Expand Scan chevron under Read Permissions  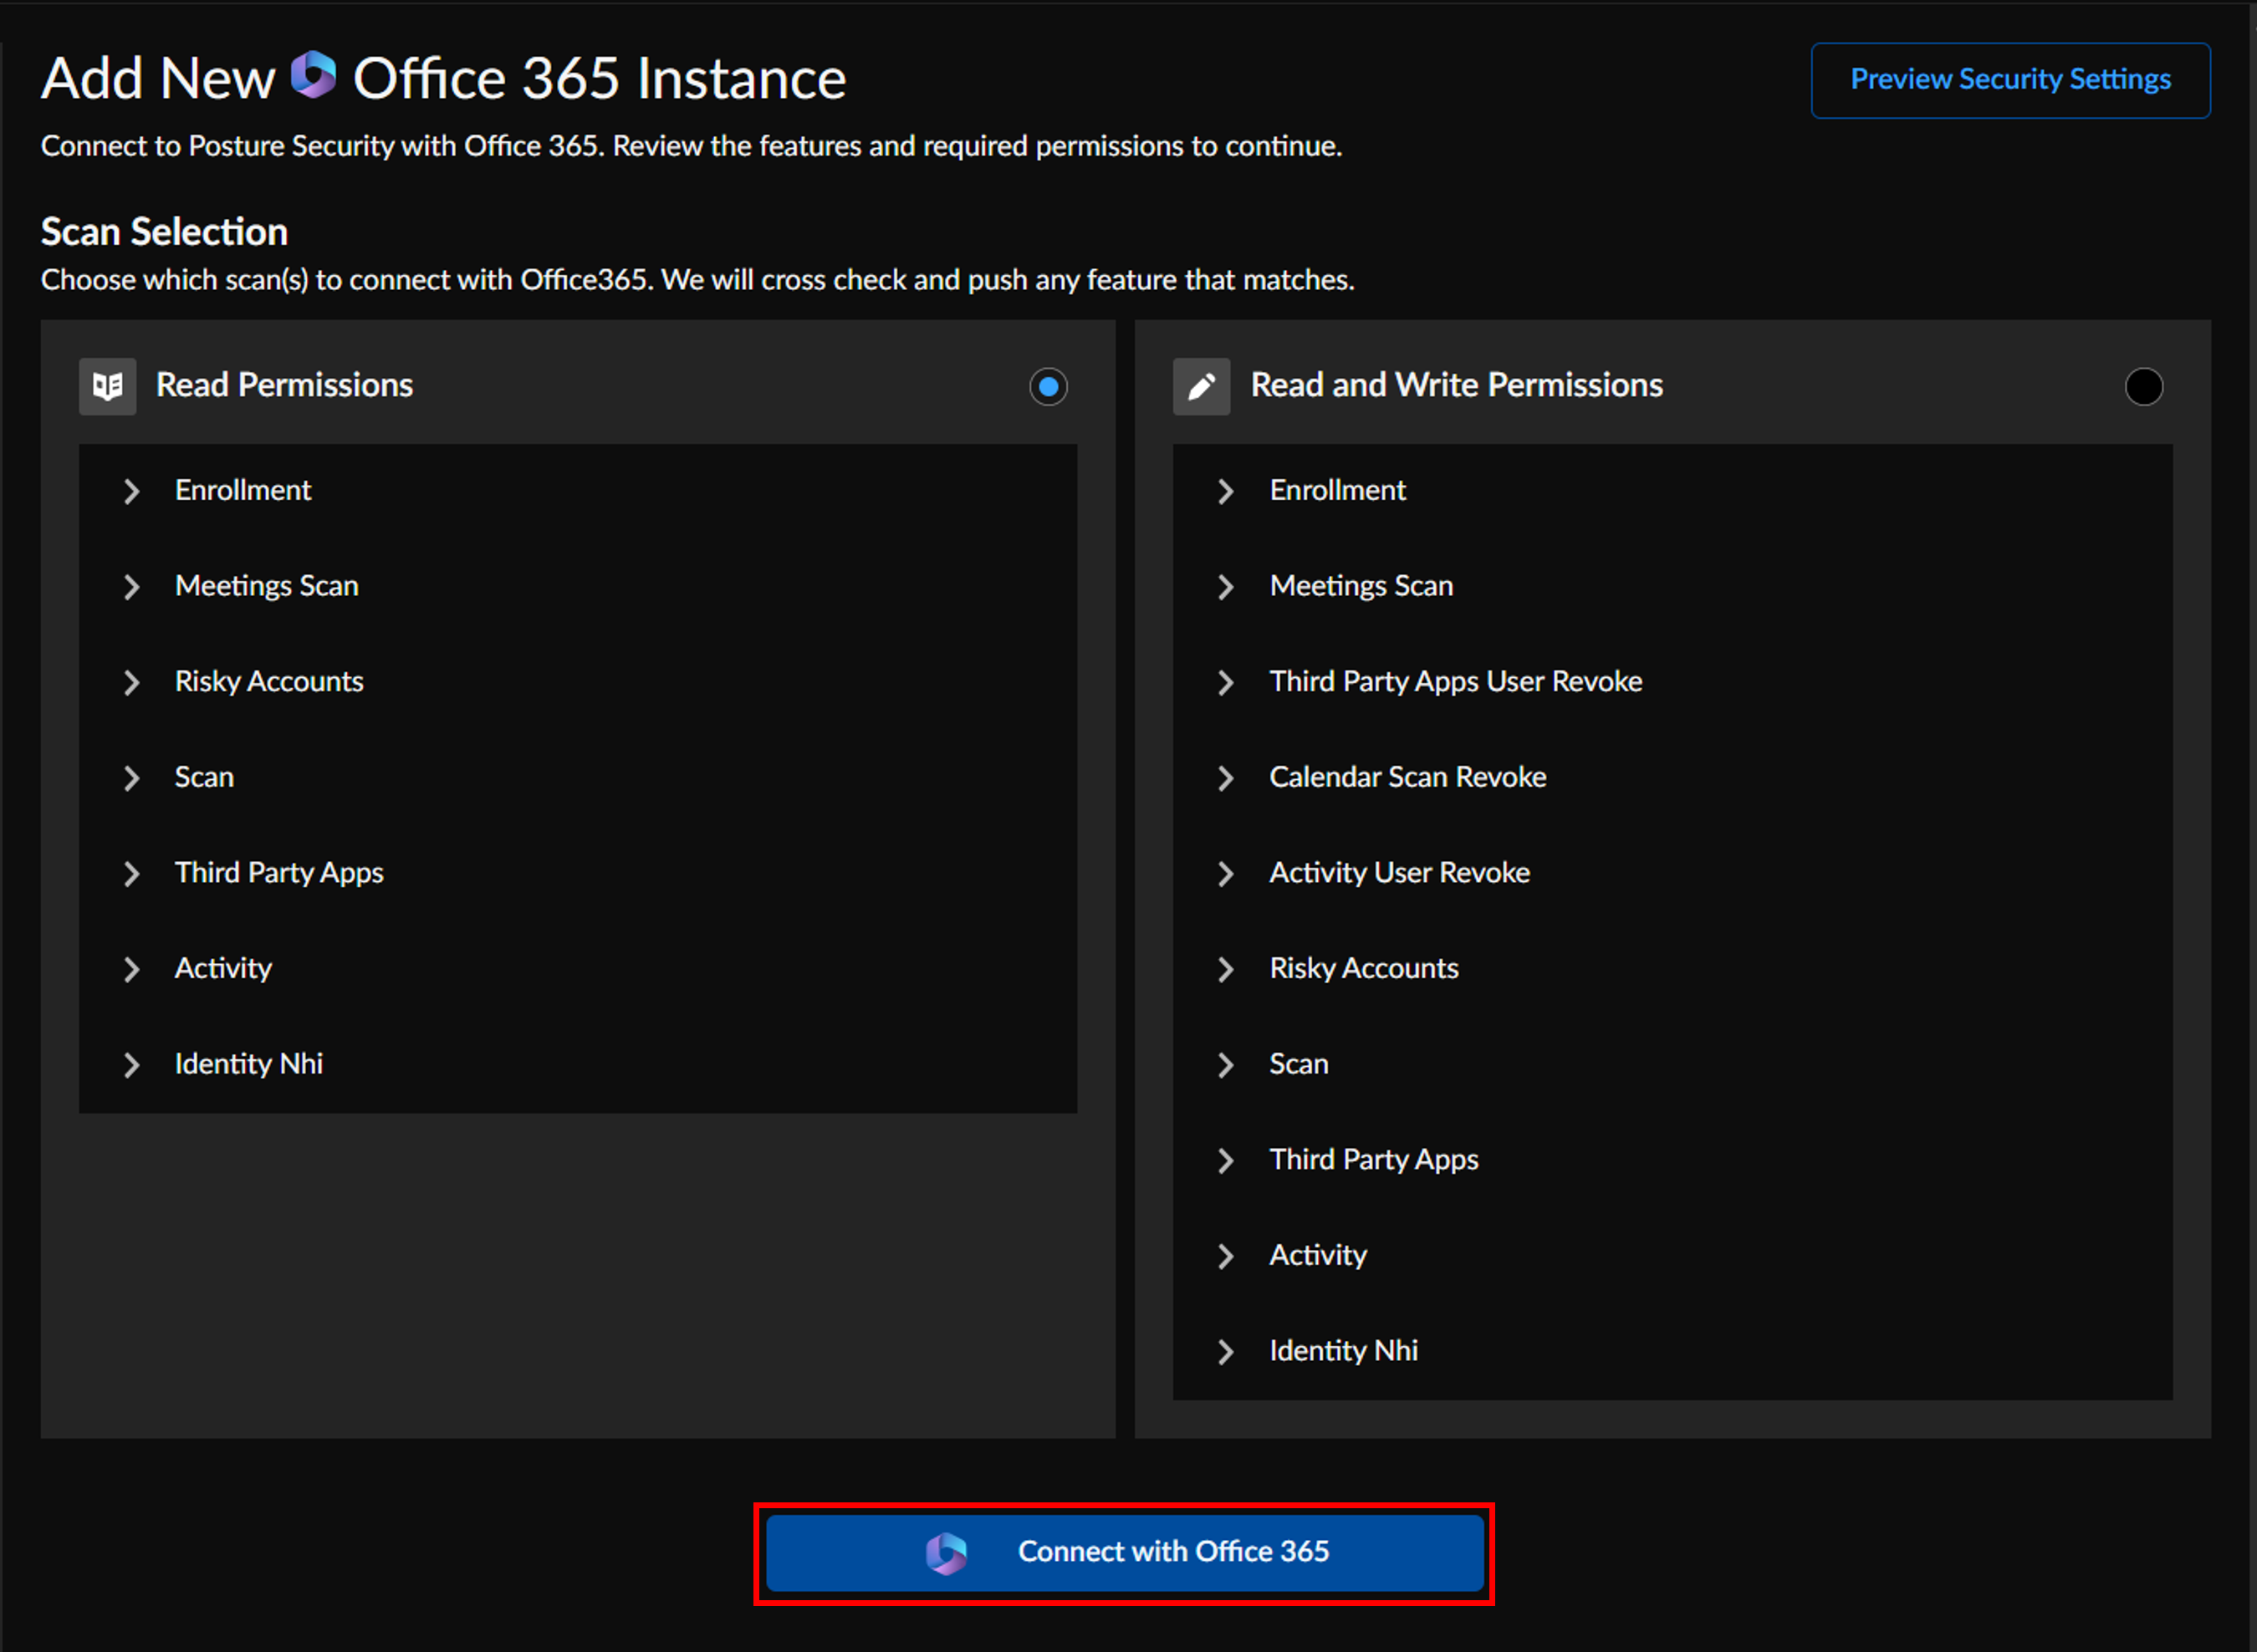pyautogui.click(x=131, y=778)
